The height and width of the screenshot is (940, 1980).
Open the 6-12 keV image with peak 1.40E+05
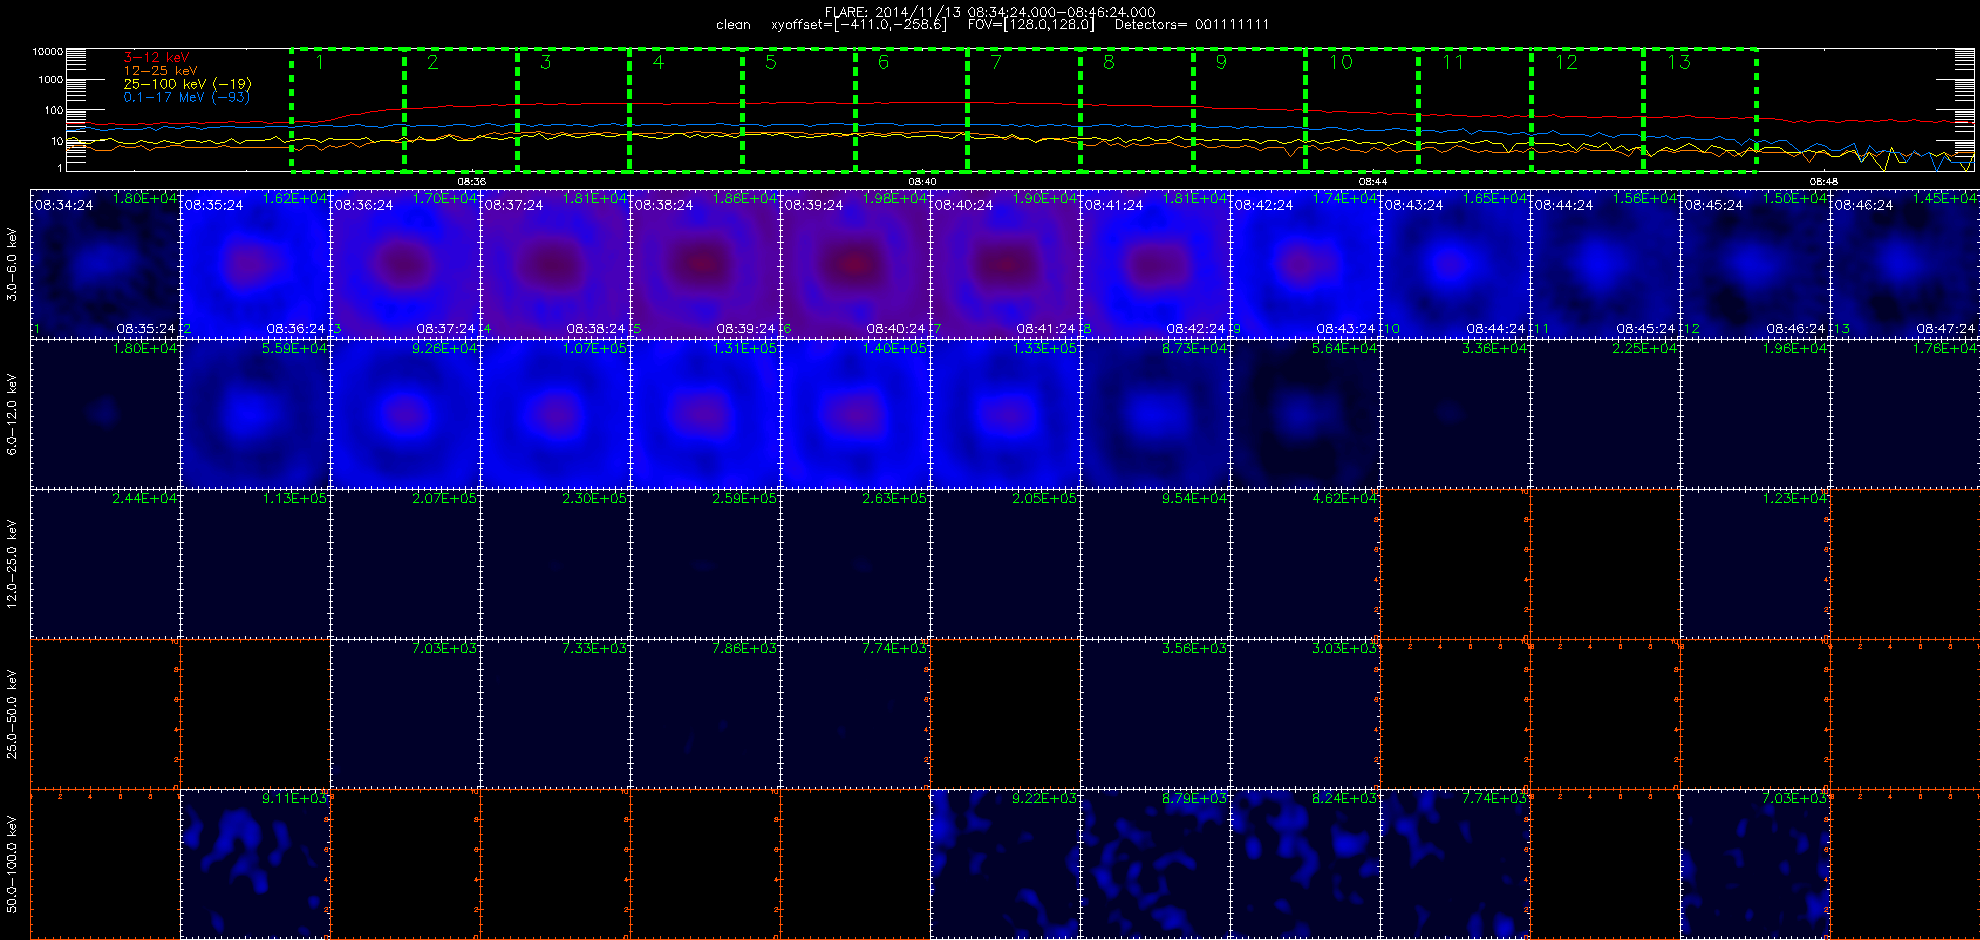point(855,414)
